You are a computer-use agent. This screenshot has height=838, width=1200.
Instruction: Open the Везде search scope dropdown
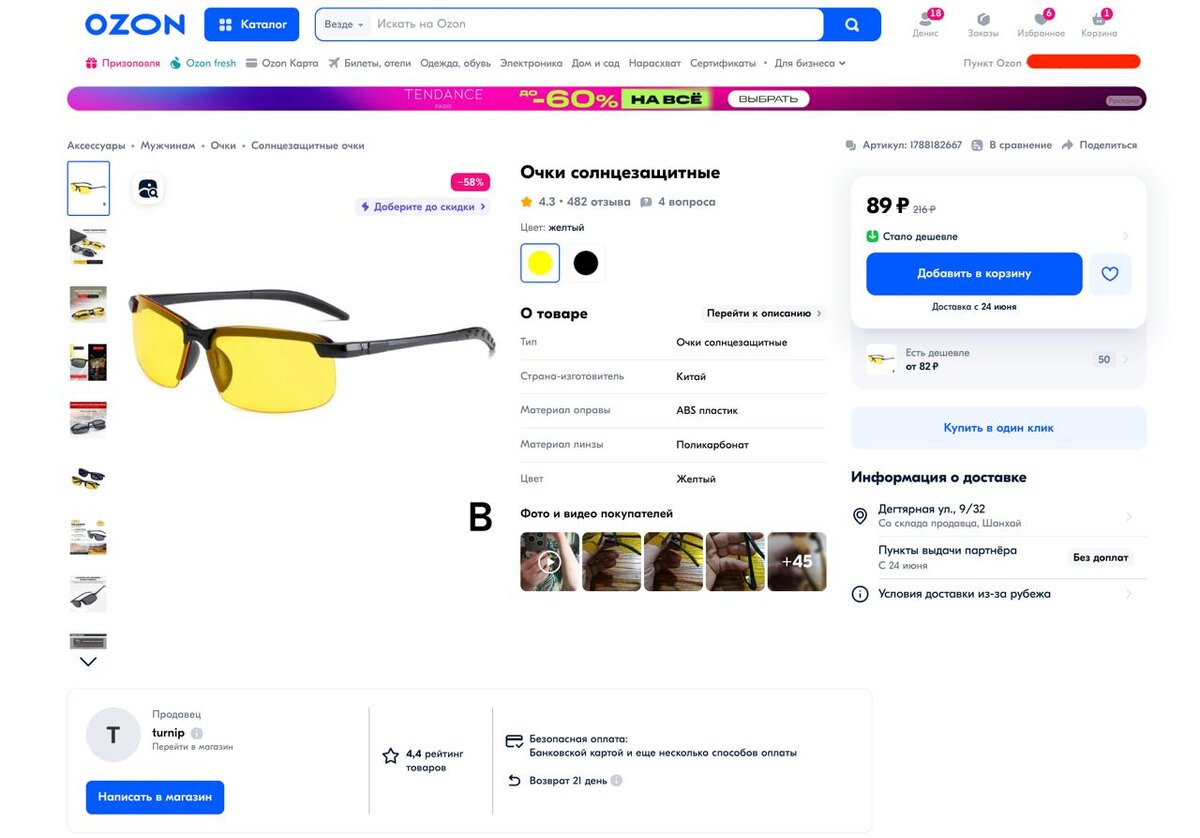pyautogui.click(x=344, y=24)
